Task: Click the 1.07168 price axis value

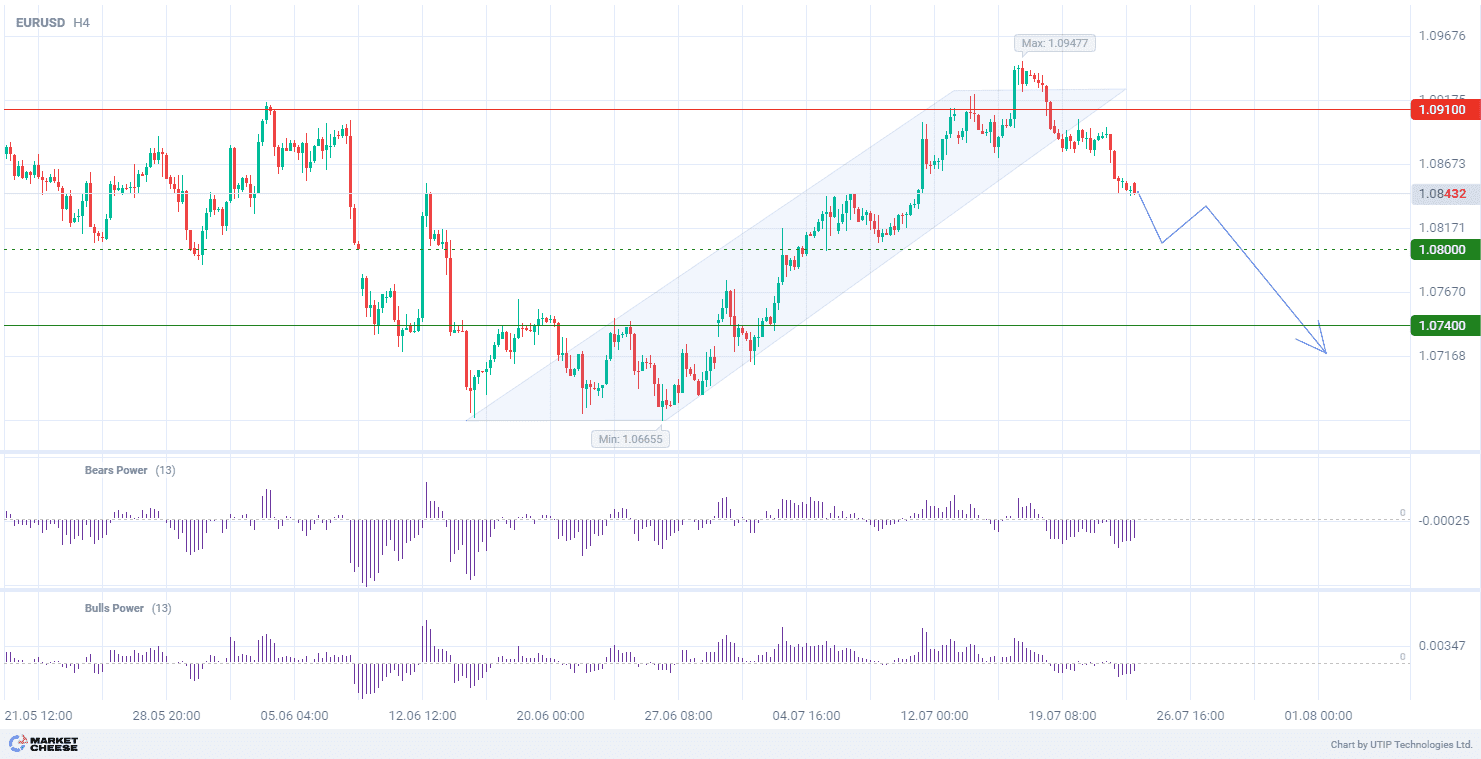Action: (1442, 356)
